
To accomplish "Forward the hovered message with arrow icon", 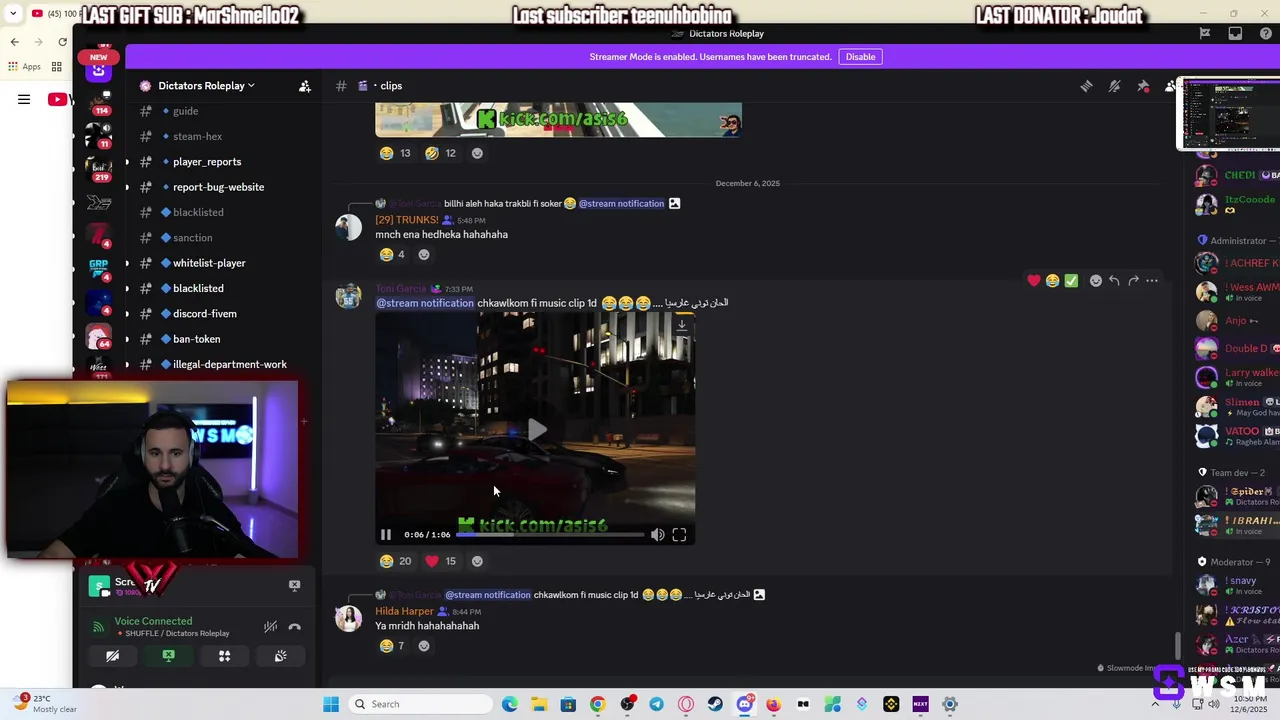I will pyautogui.click(x=1133, y=281).
